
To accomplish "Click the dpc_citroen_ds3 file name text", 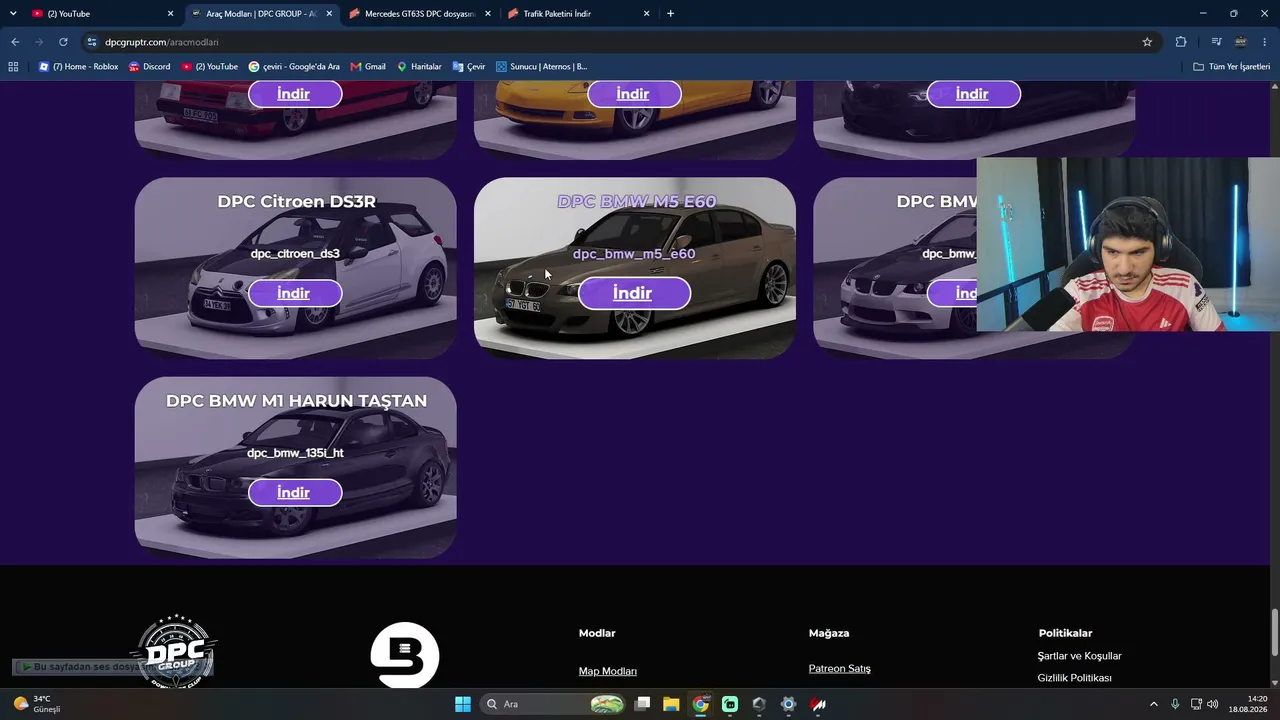I will [x=295, y=253].
